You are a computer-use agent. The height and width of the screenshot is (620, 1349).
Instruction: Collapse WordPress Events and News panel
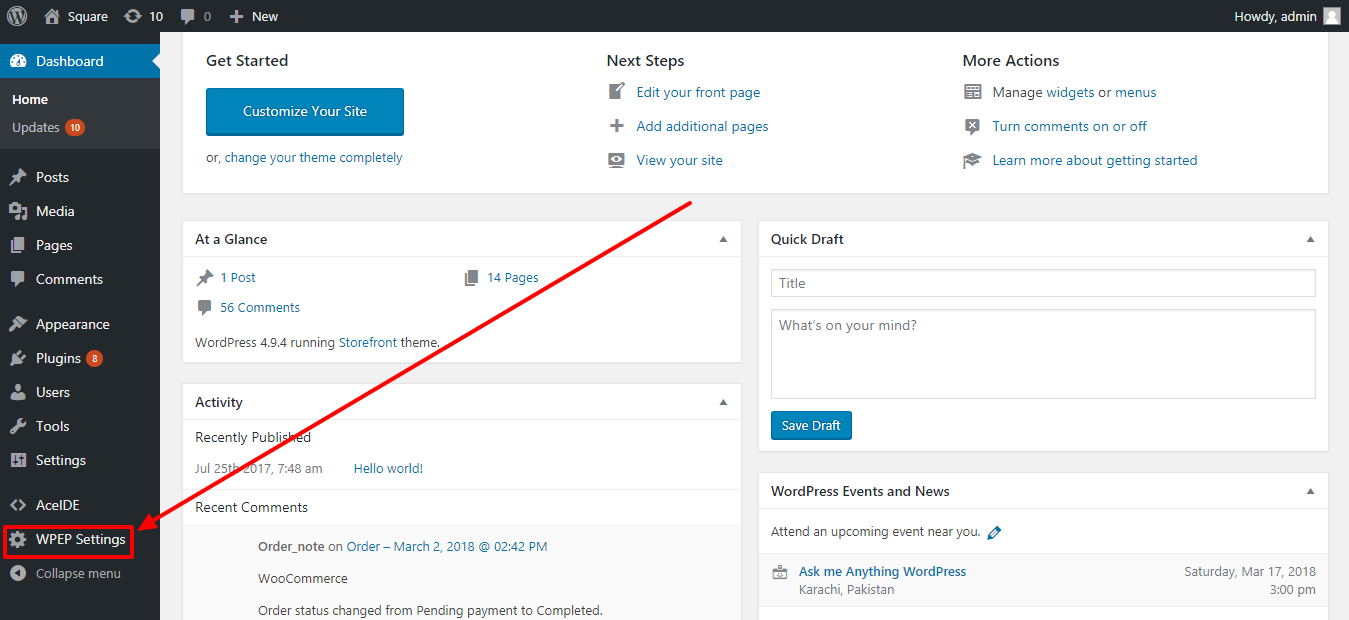tap(1310, 491)
